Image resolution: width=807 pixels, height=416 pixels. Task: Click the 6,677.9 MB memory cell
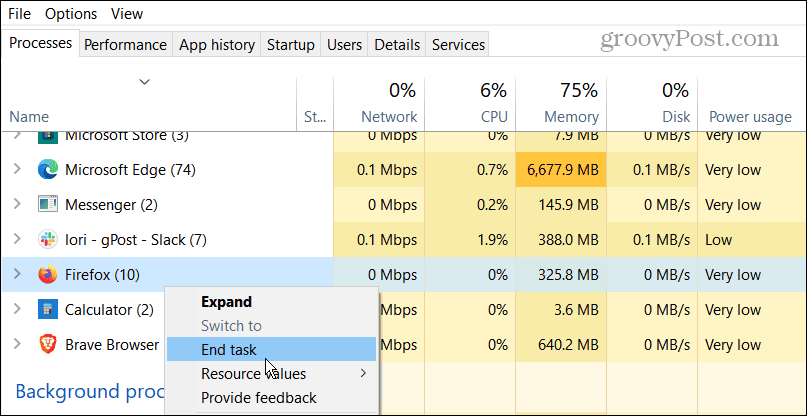(x=561, y=170)
